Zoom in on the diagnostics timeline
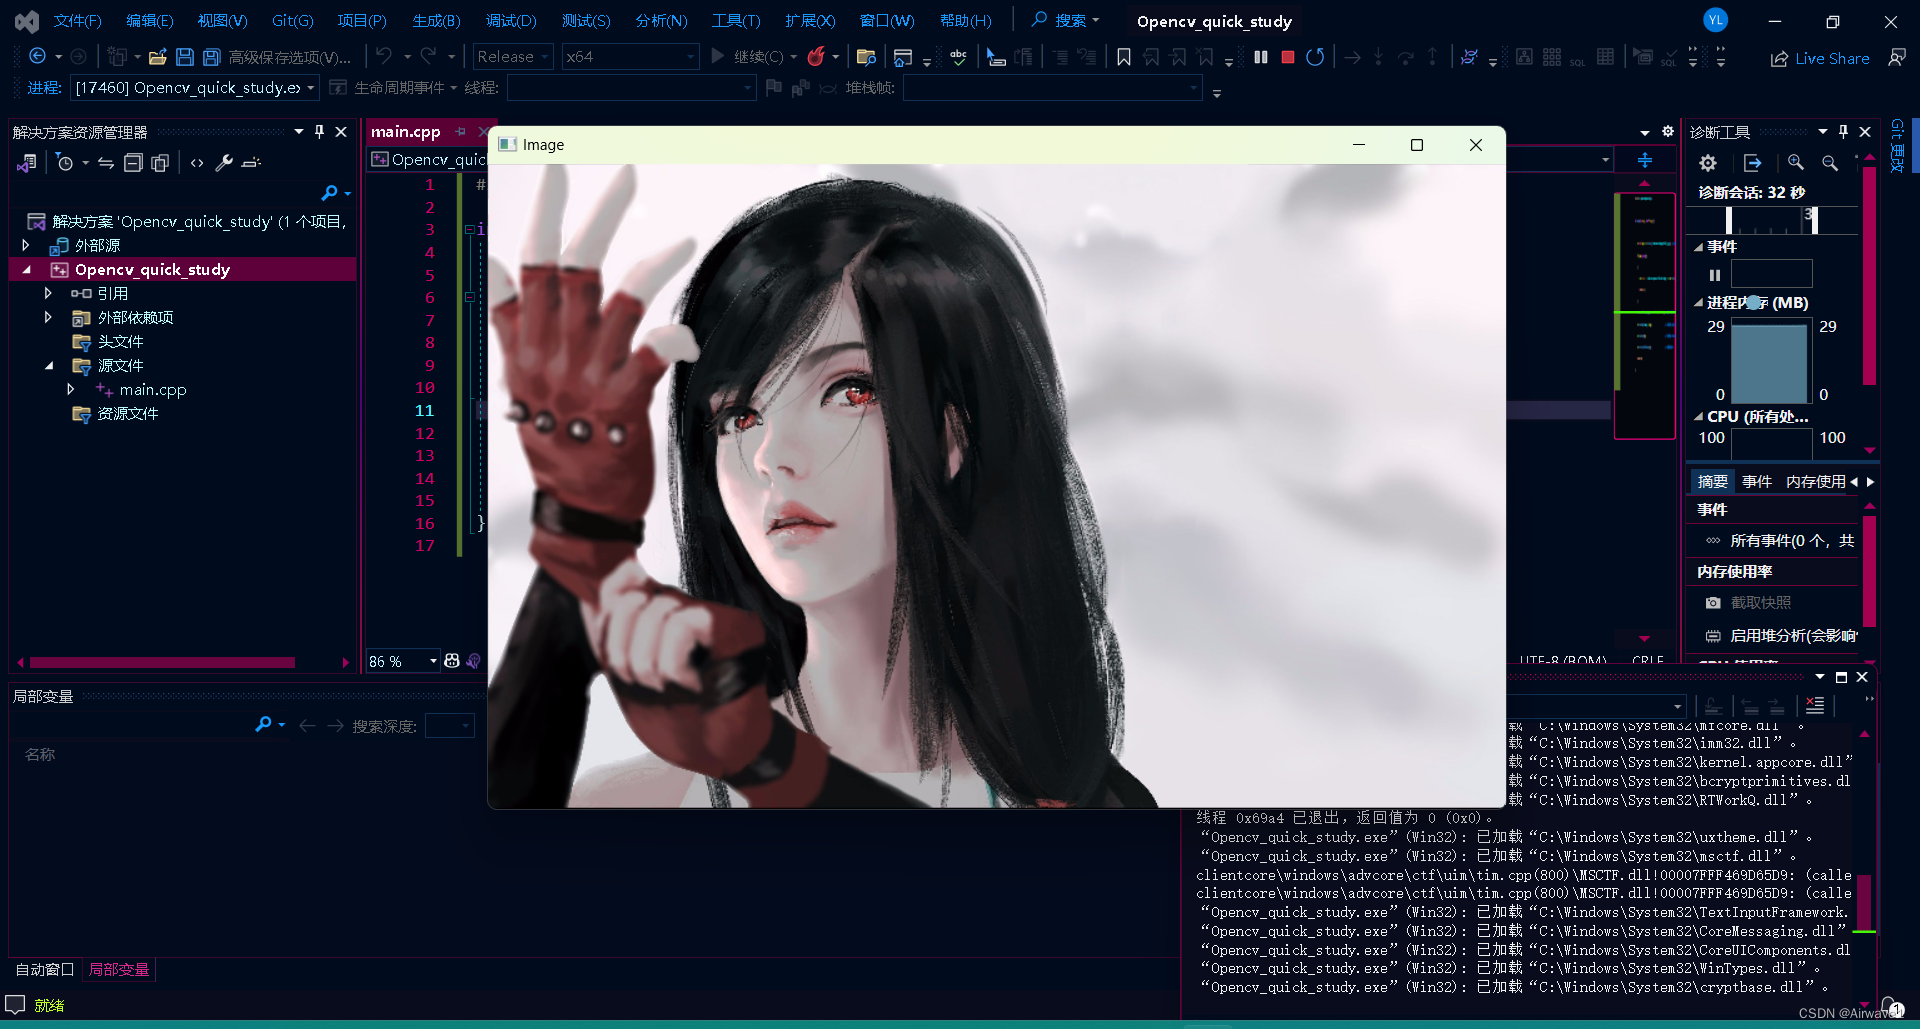 click(x=1796, y=162)
